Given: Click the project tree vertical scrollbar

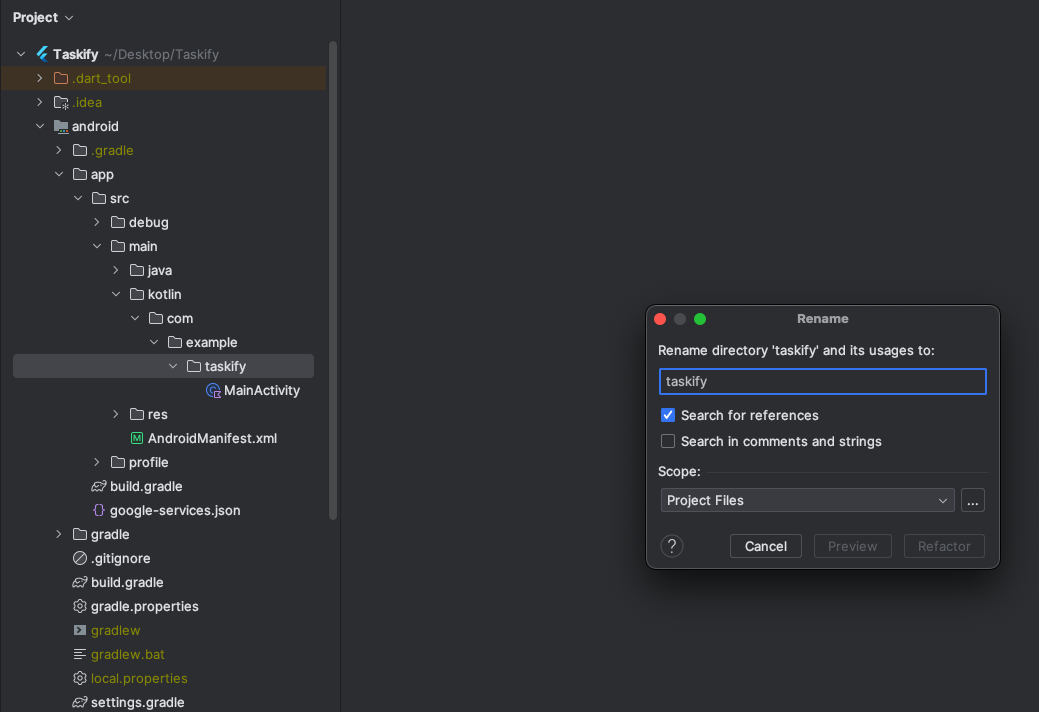Looking at the screenshot, I should tap(333, 280).
